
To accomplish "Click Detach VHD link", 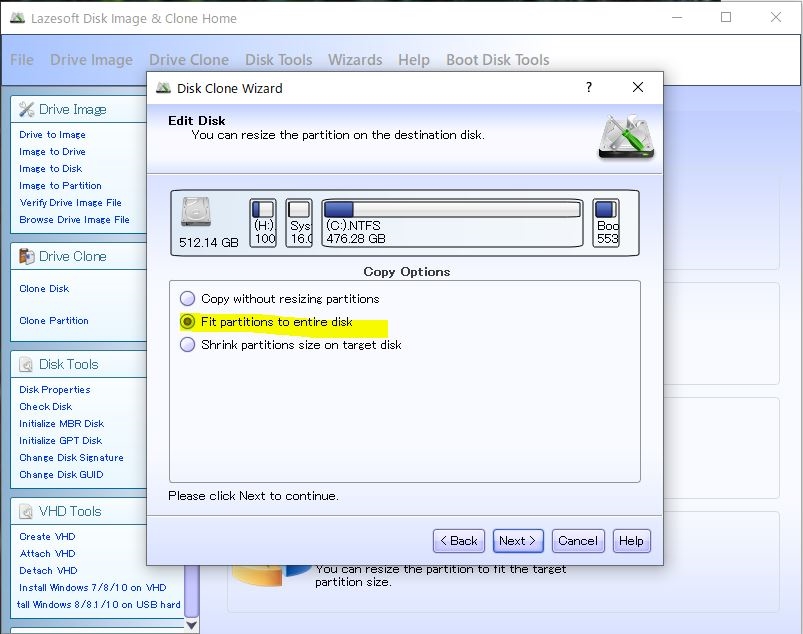I will [x=48, y=570].
